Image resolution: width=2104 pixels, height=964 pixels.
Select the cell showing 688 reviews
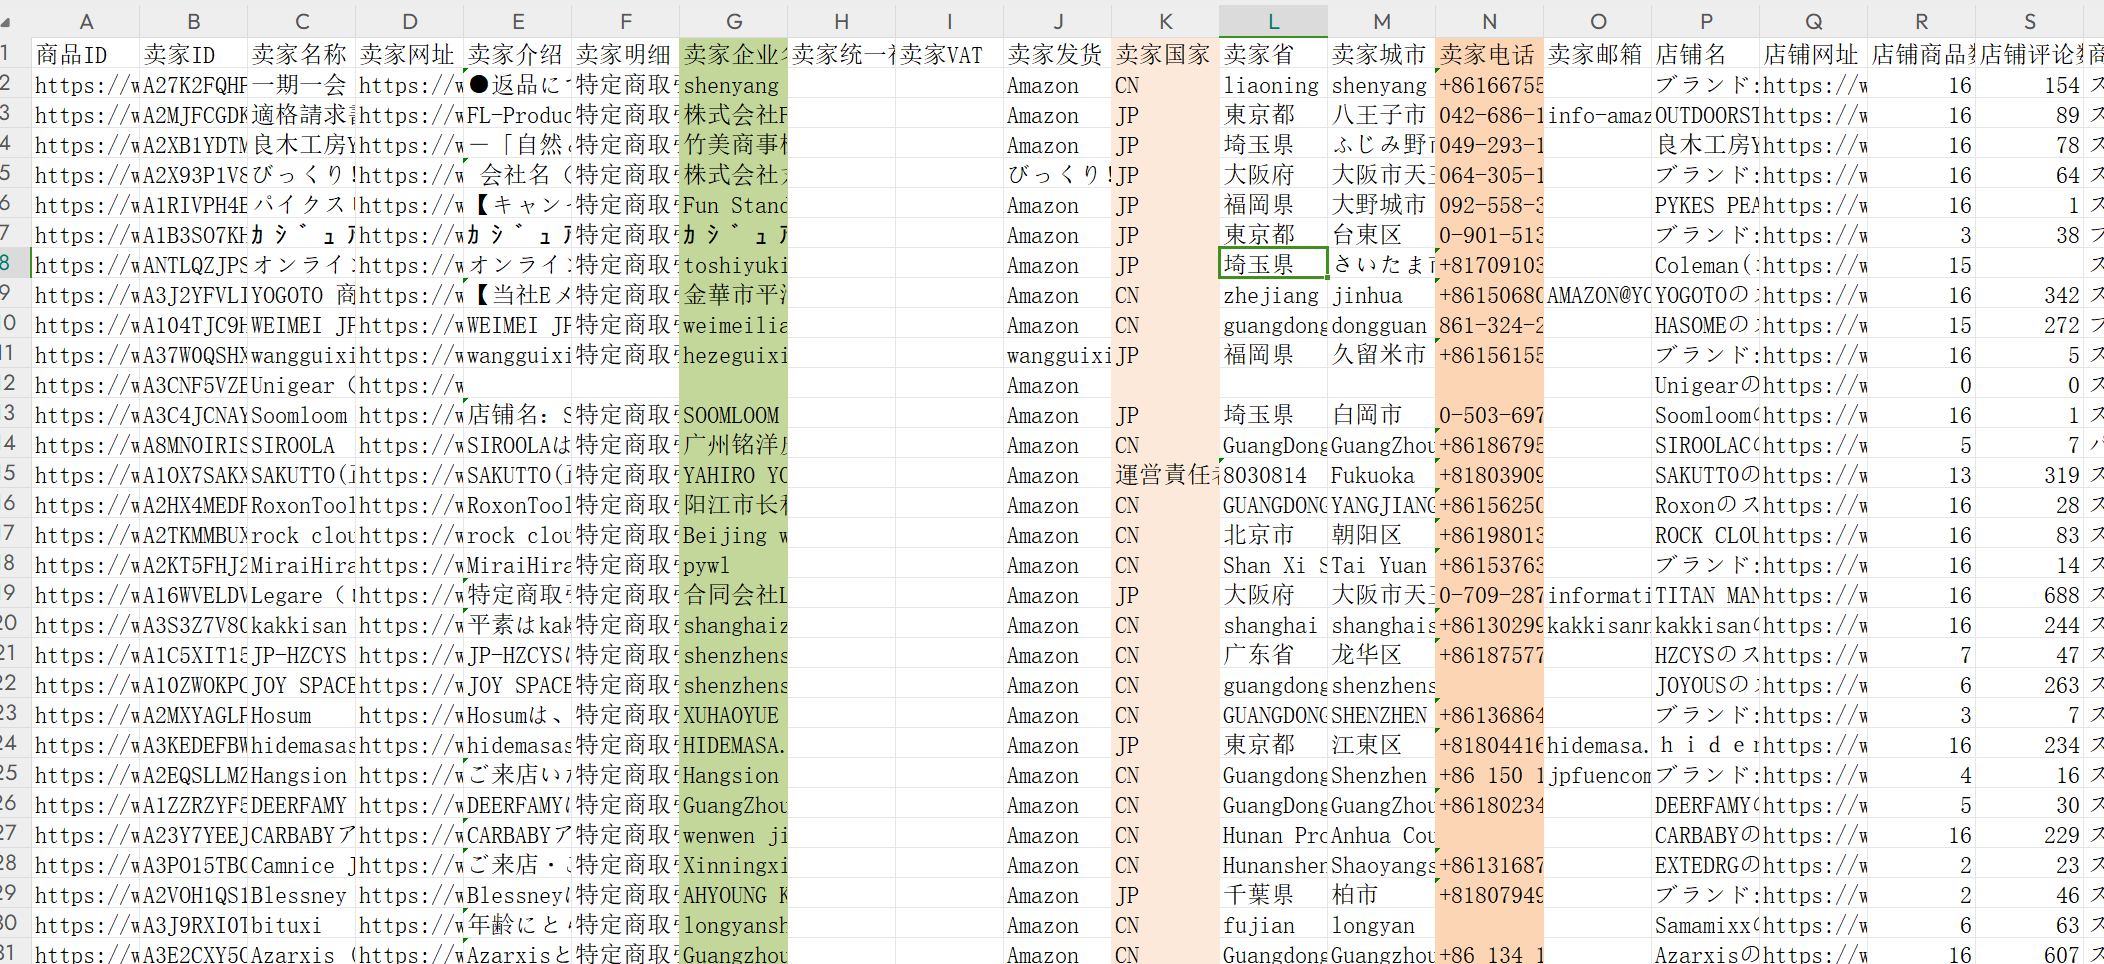(2029, 595)
